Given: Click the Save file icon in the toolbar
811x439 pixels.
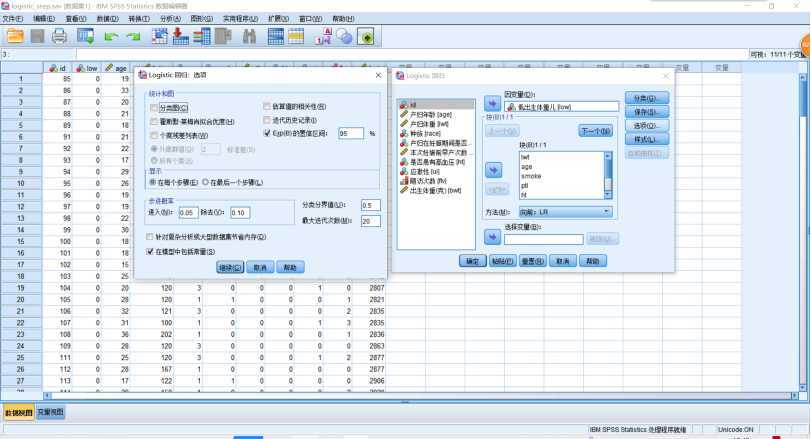Looking at the screenshot, I should tap(37, 36).
